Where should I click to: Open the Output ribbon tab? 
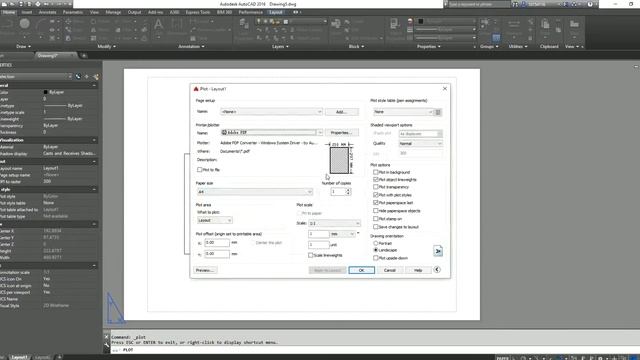coord(134,12)
